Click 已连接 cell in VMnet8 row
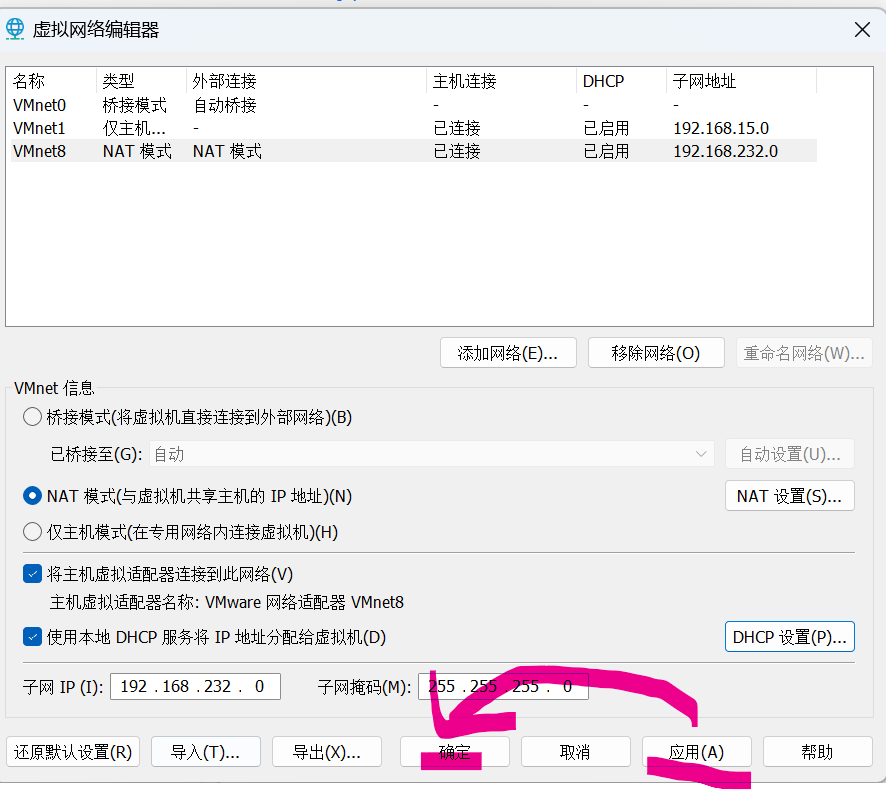The image size is (886, 790). point(457,151)
